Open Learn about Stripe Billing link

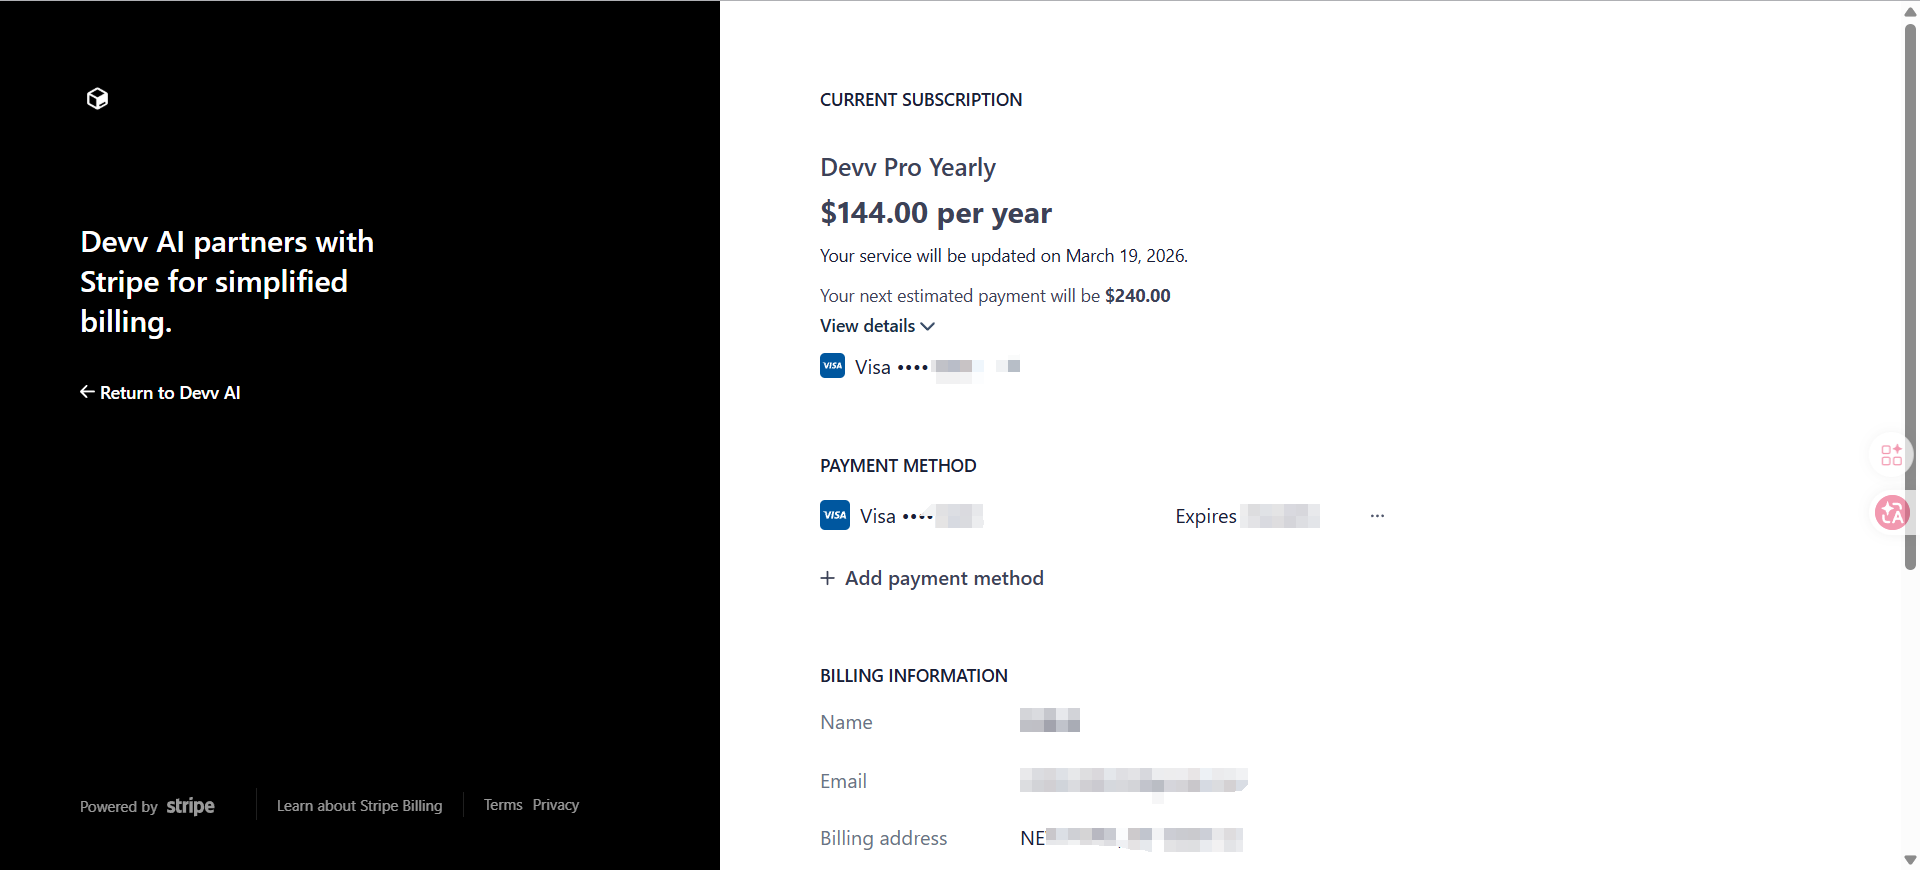(359, 806)
